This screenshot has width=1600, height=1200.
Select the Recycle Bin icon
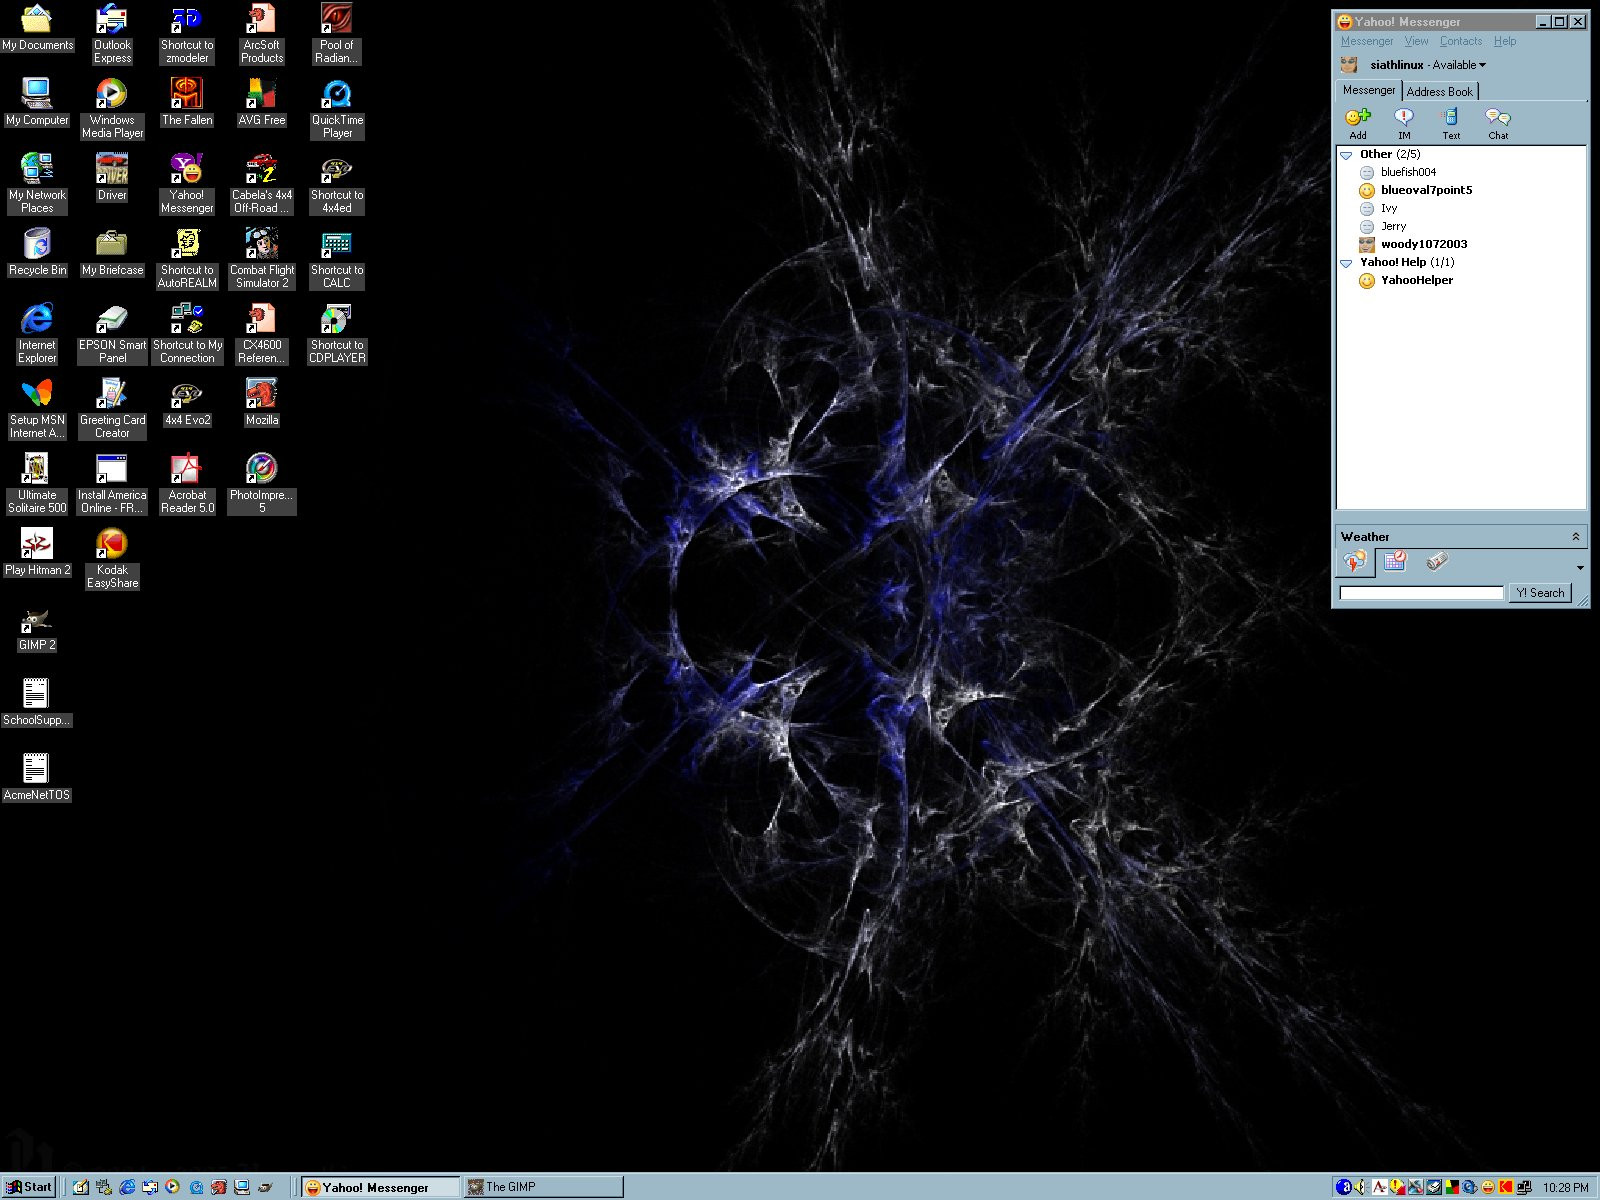tap(37, 252)
